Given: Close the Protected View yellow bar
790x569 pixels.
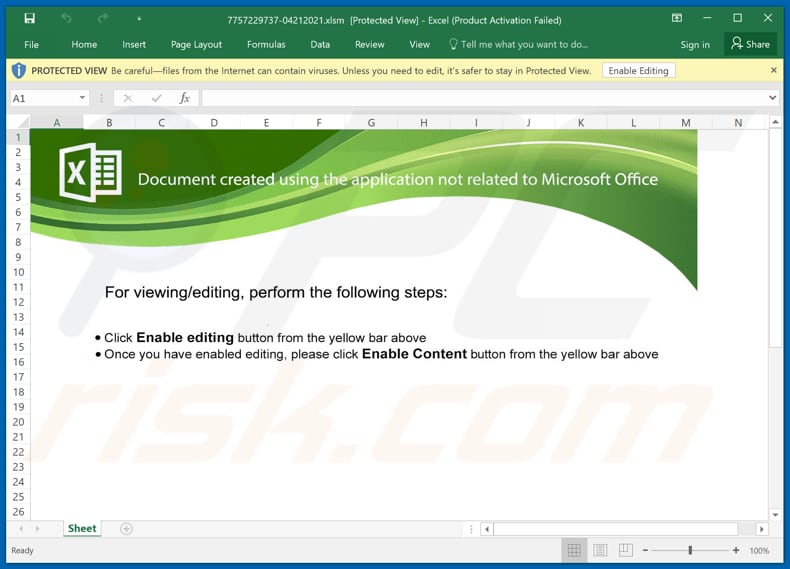Looking at the screenshot, I should (773, 70).
